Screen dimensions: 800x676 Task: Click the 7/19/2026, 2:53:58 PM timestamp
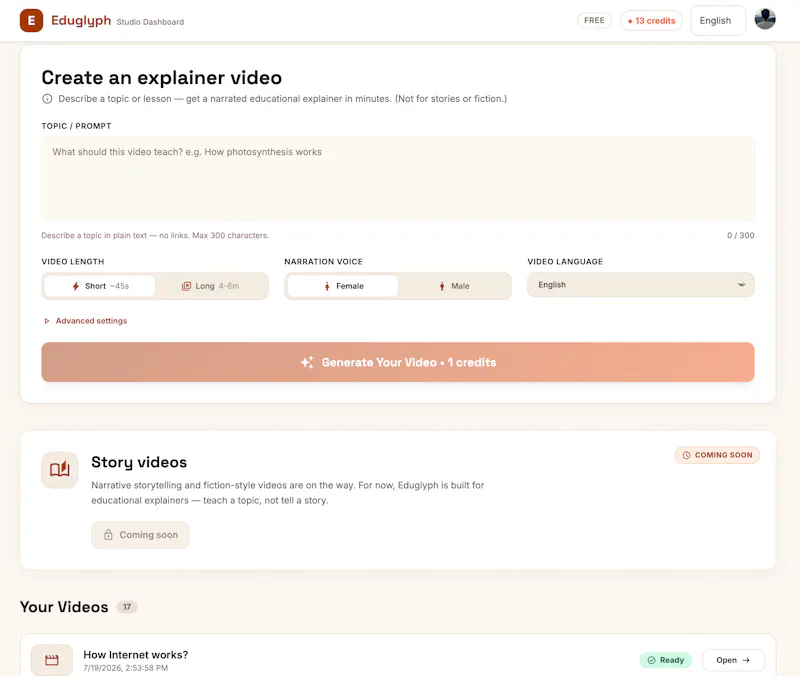pos(126,668)
